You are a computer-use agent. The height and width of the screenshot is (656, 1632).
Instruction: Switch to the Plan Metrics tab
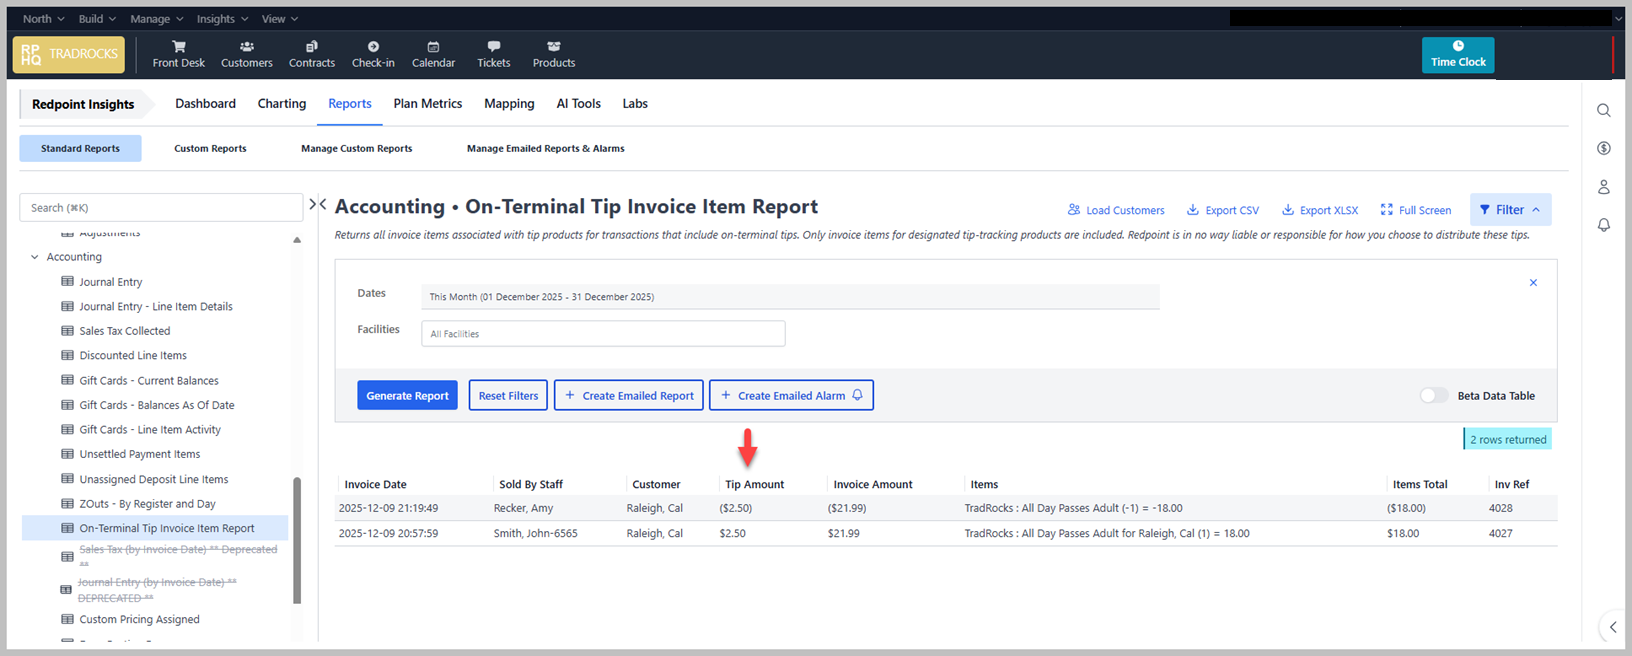[427, 104]
